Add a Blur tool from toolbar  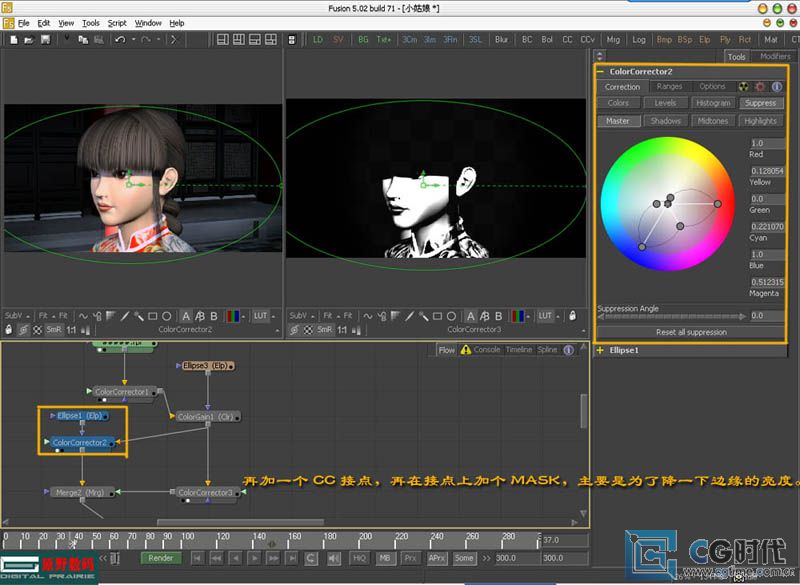pyautogui.click(x=501, y=39)
